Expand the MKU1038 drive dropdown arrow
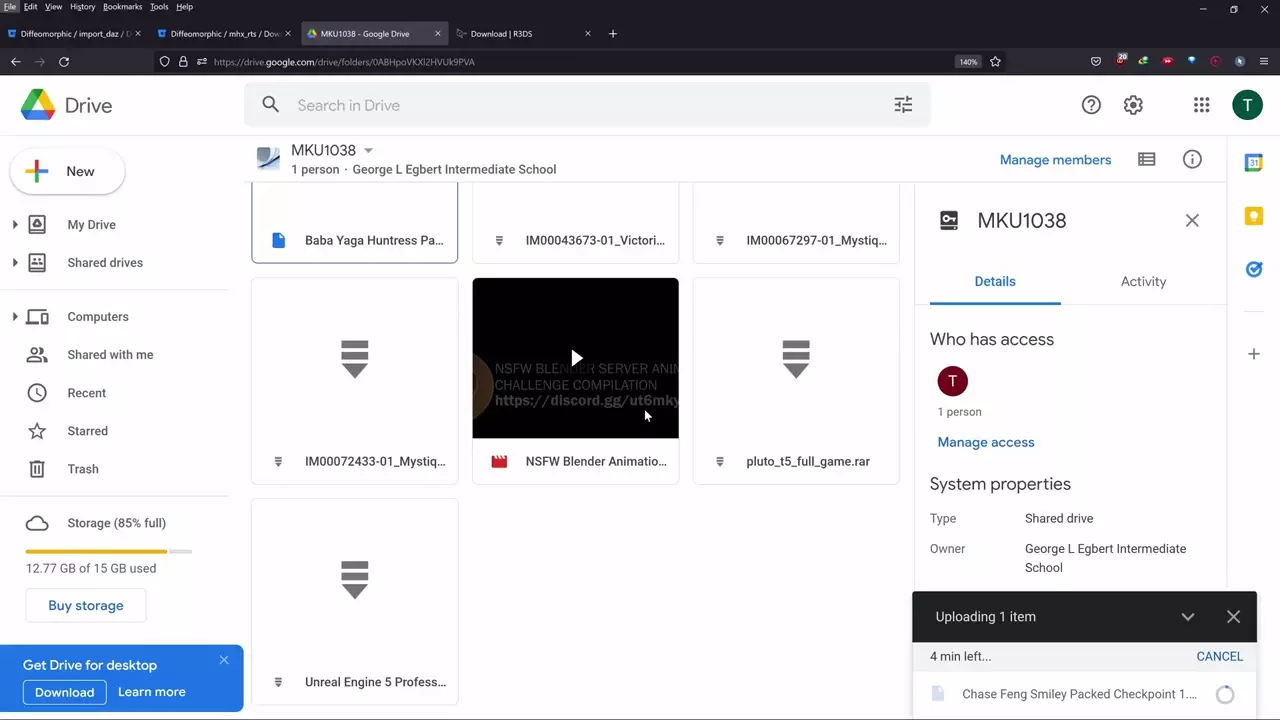 (368, 151)
